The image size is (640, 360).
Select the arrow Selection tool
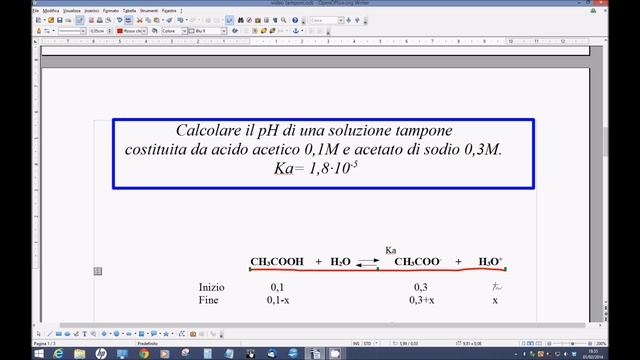tap(39, 334)
